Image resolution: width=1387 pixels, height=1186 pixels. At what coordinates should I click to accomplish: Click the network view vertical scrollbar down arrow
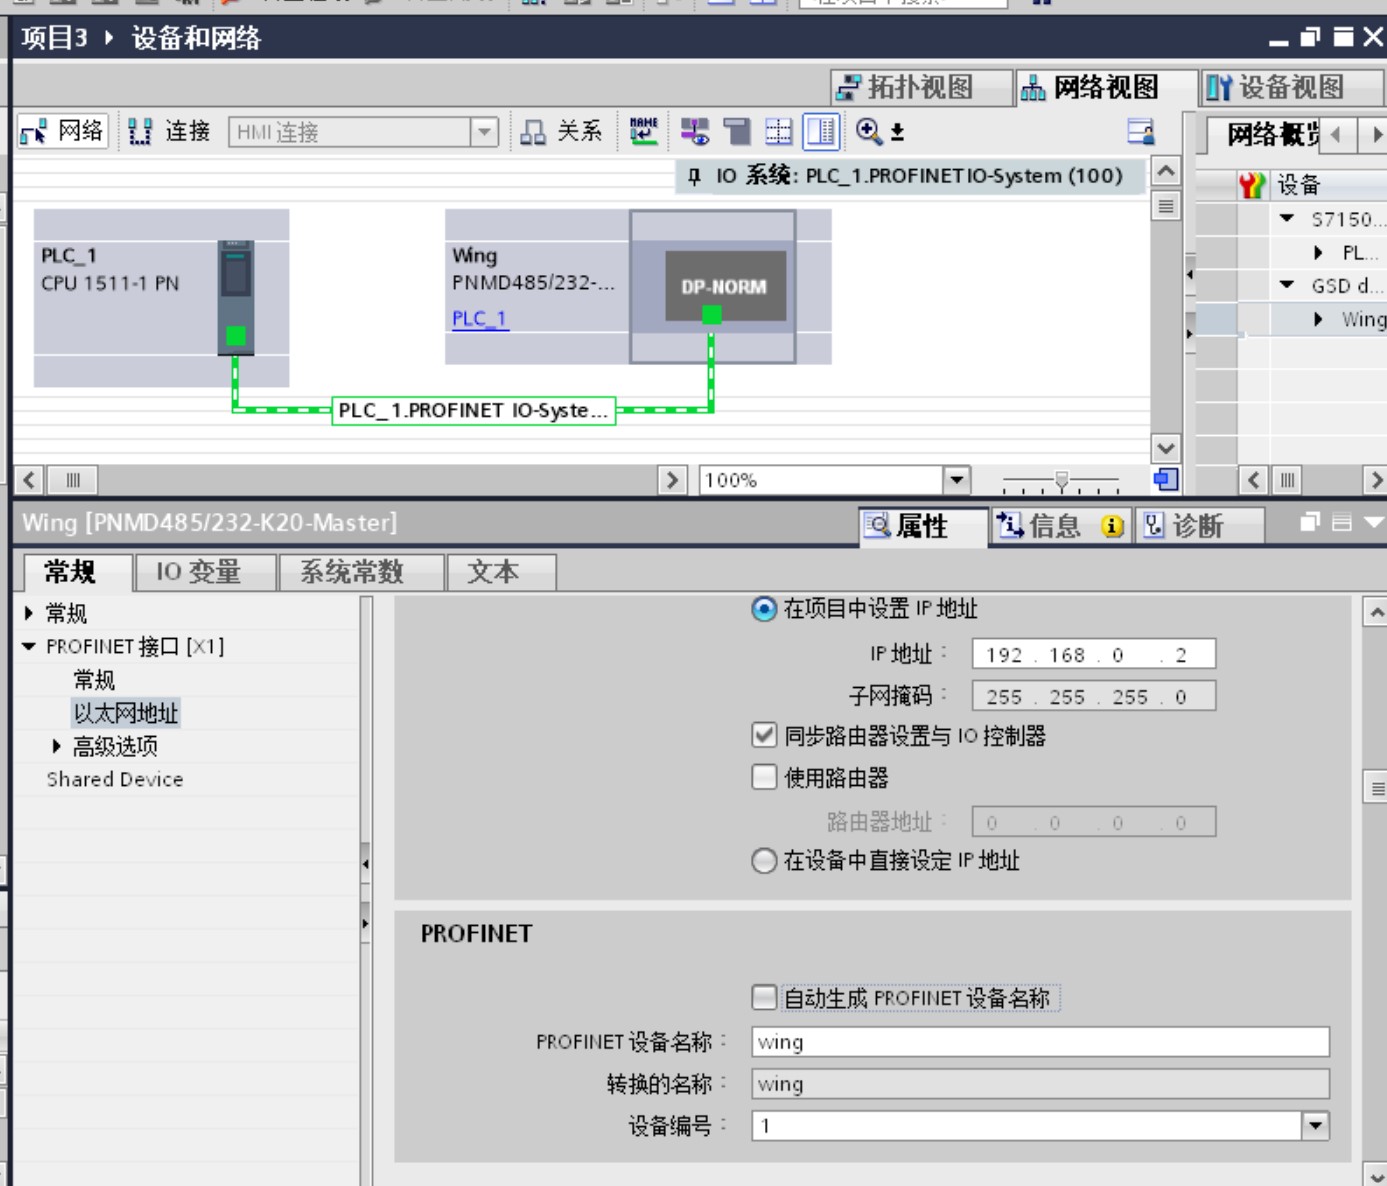tap(1166, 449)
